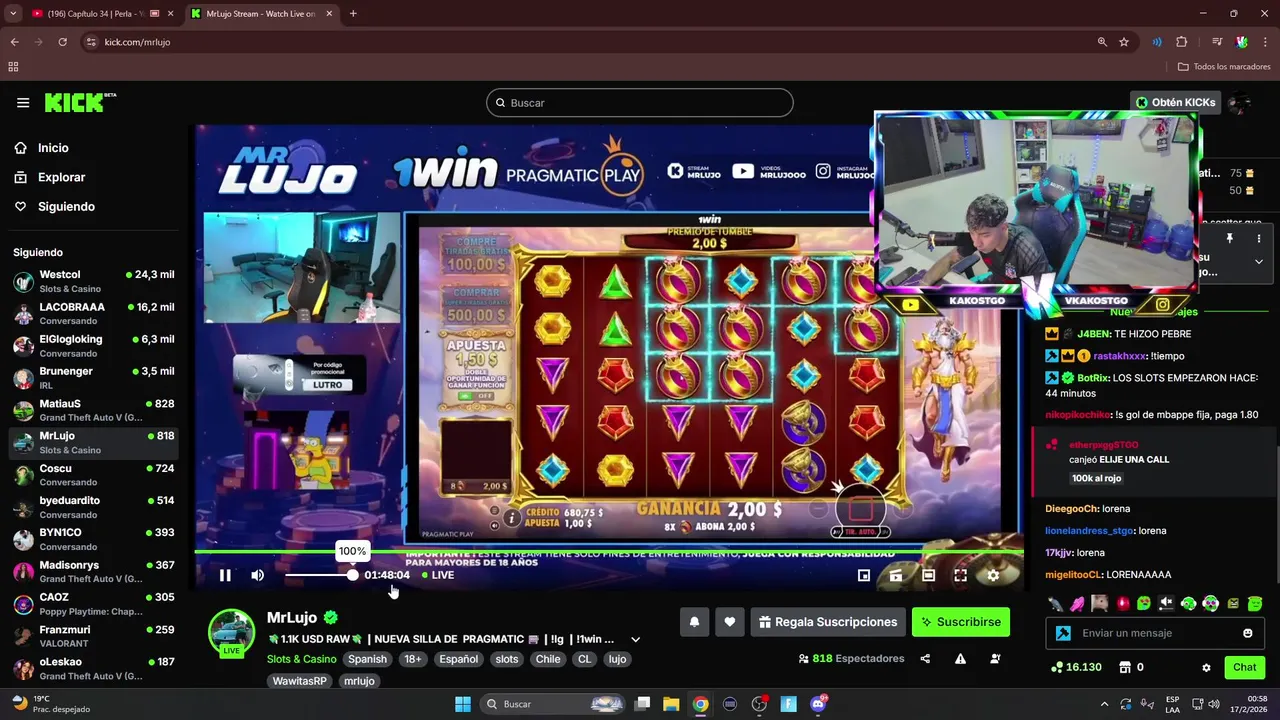Select the WawitasRP tag
Viewport: 1280px width, 720px height.
pyautogui.click(x=300, y=681)
